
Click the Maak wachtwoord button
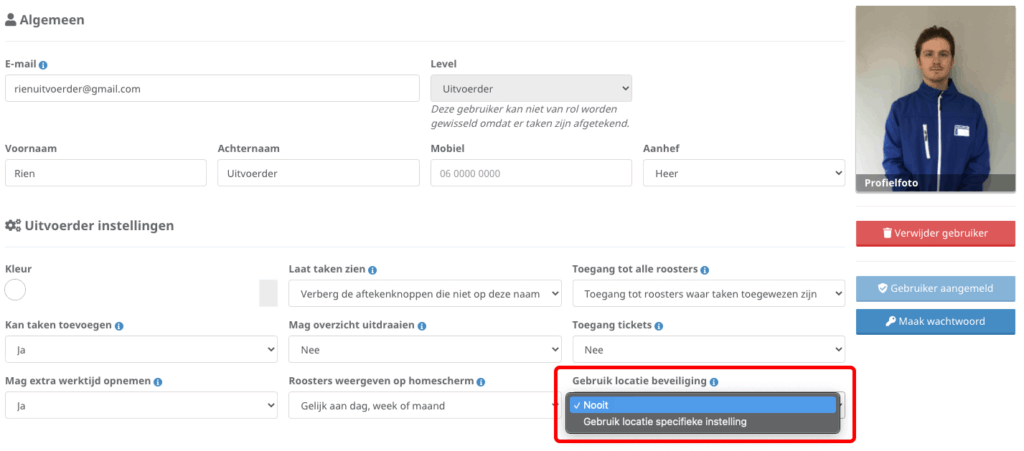tap(935, 321)
